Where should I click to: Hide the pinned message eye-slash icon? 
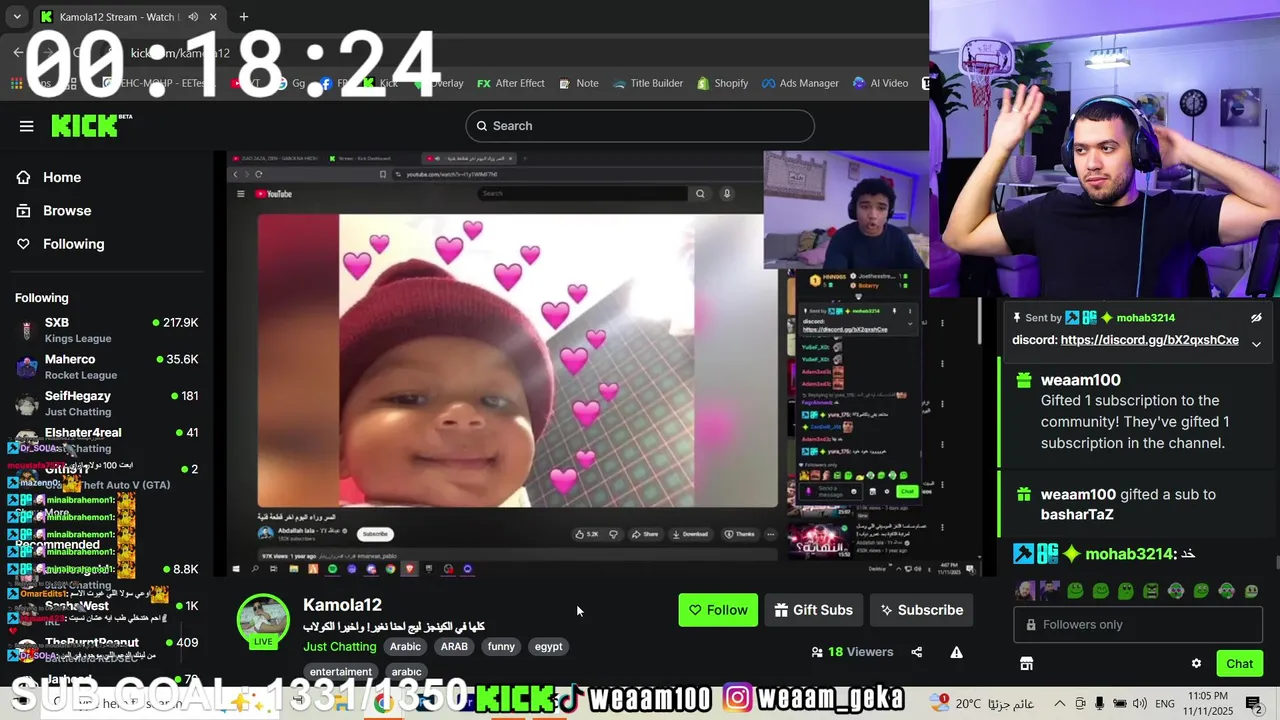(1256, 318)
